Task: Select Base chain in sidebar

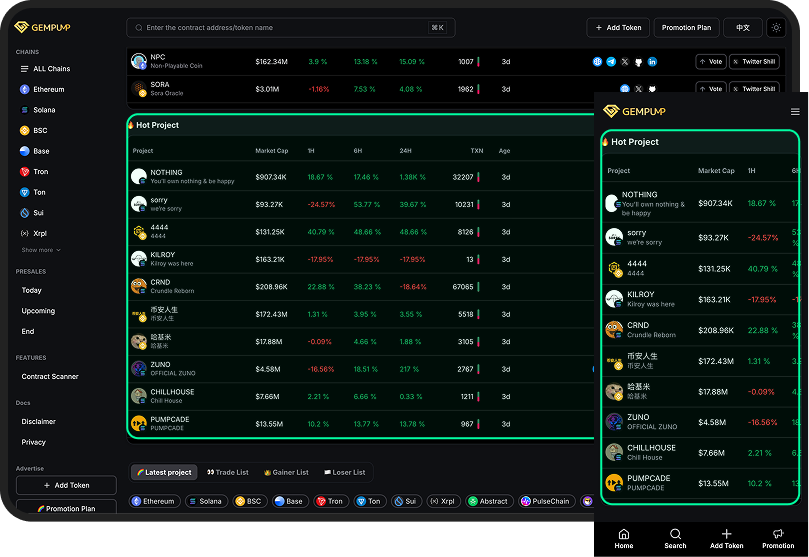Action: pos(35,151)
